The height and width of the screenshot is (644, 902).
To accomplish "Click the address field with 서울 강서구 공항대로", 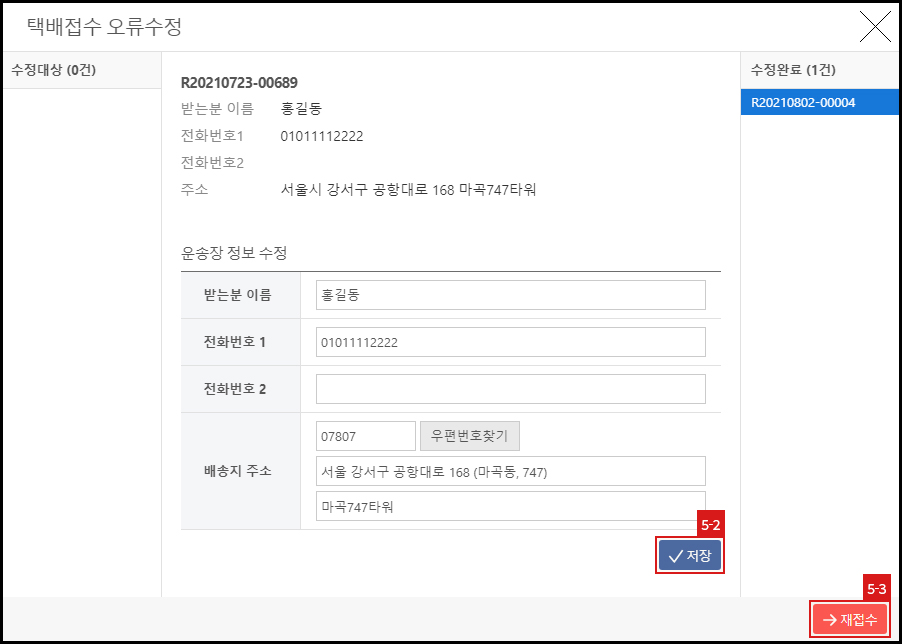I will [510, 471].
